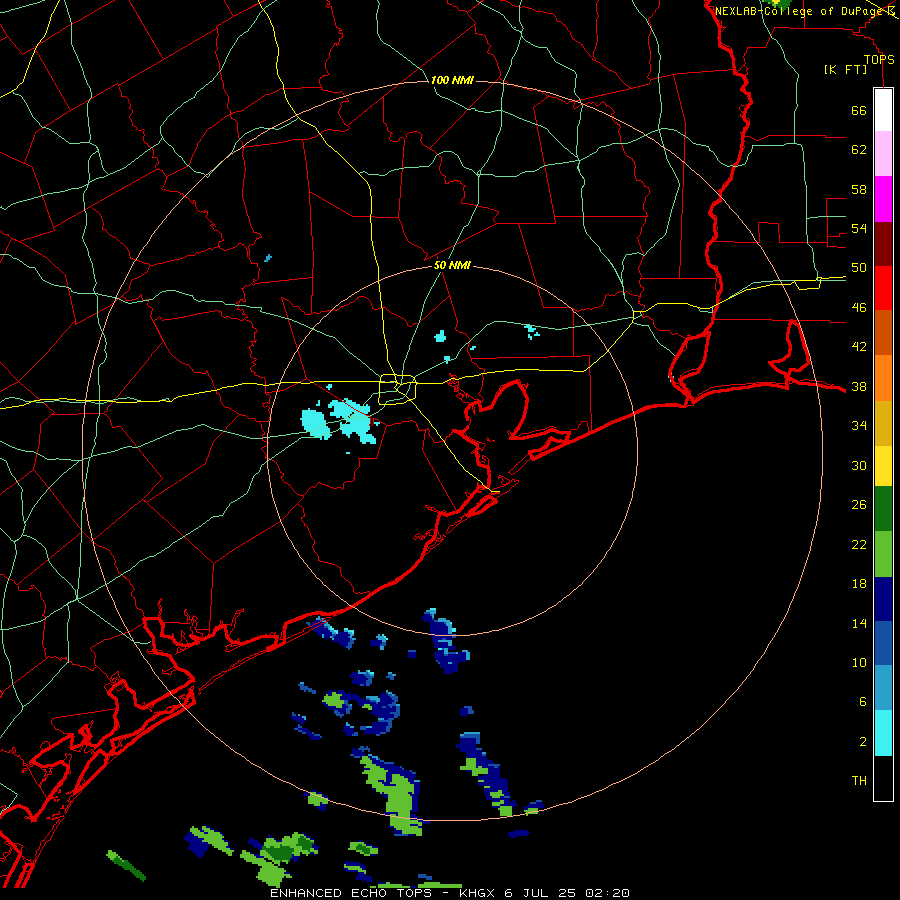This screenshot has height=900, width=900.
Task: Click the '38' legend value label
Action: tap(859, 387)
